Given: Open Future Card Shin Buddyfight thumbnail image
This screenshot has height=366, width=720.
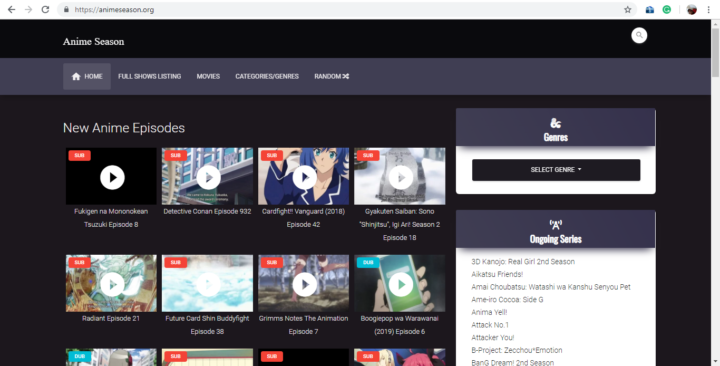Looking at the screenshot, I should pyautogui.click(x=207, y=283).
